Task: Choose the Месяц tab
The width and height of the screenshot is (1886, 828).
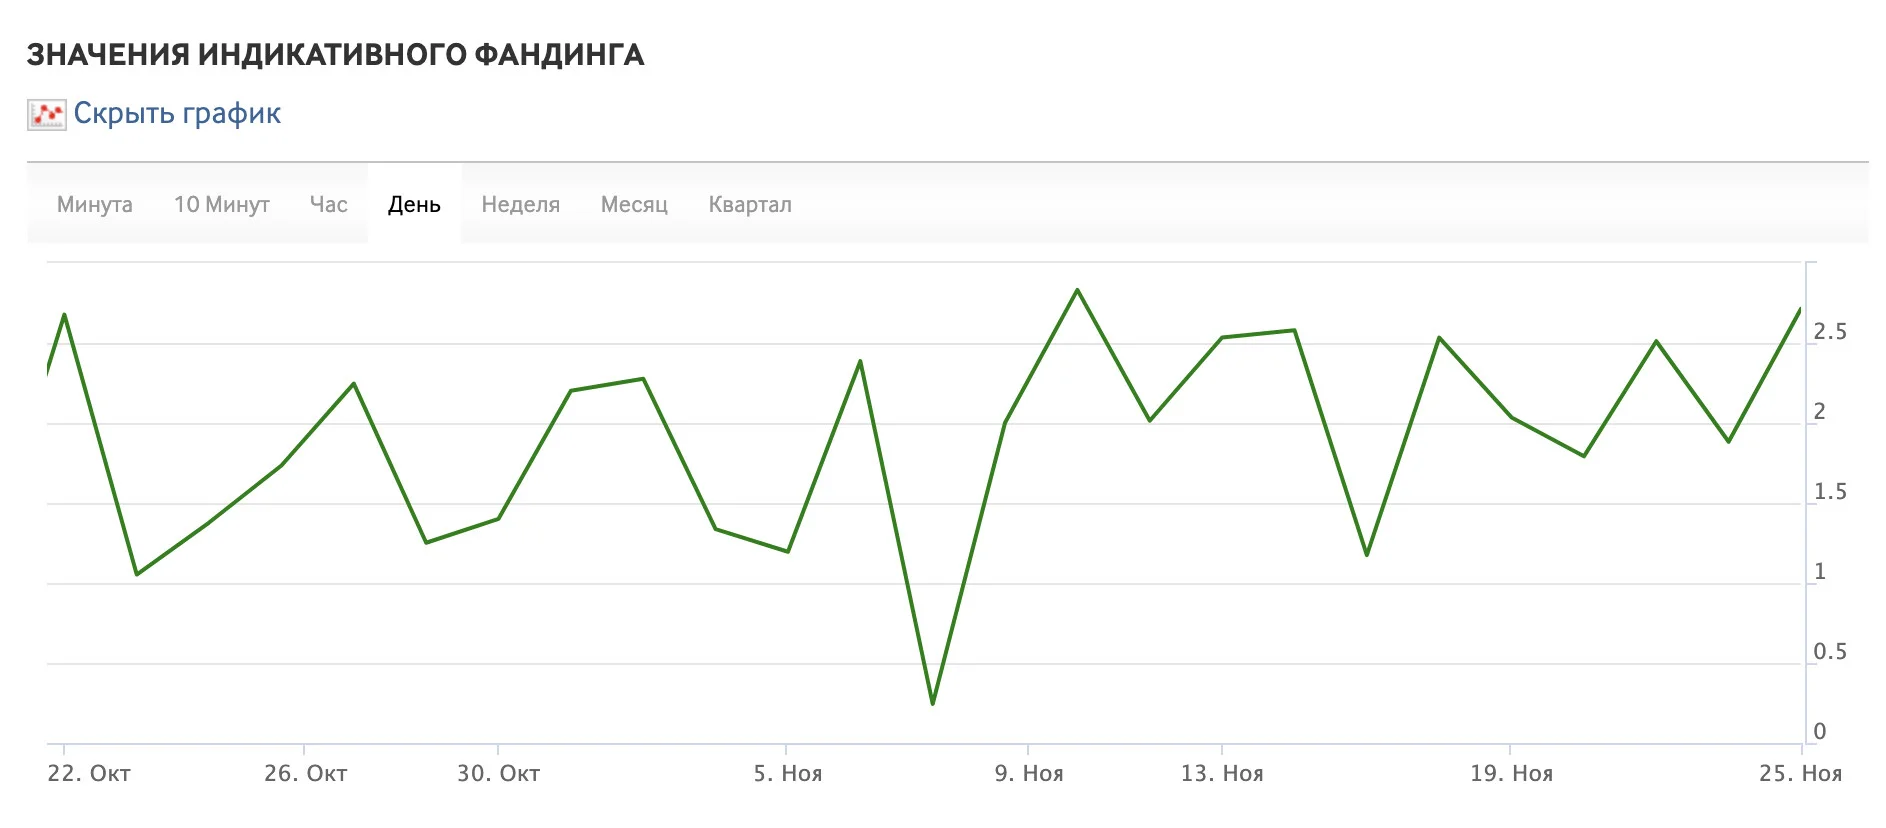Action: [x=634, y=204]
